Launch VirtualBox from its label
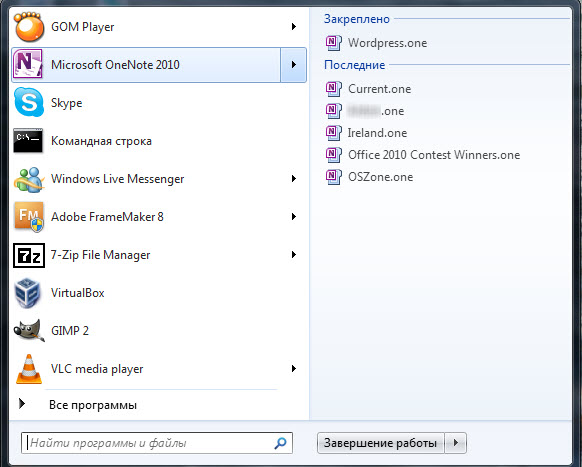The image size is (582, 467). (x=78, y=293)
